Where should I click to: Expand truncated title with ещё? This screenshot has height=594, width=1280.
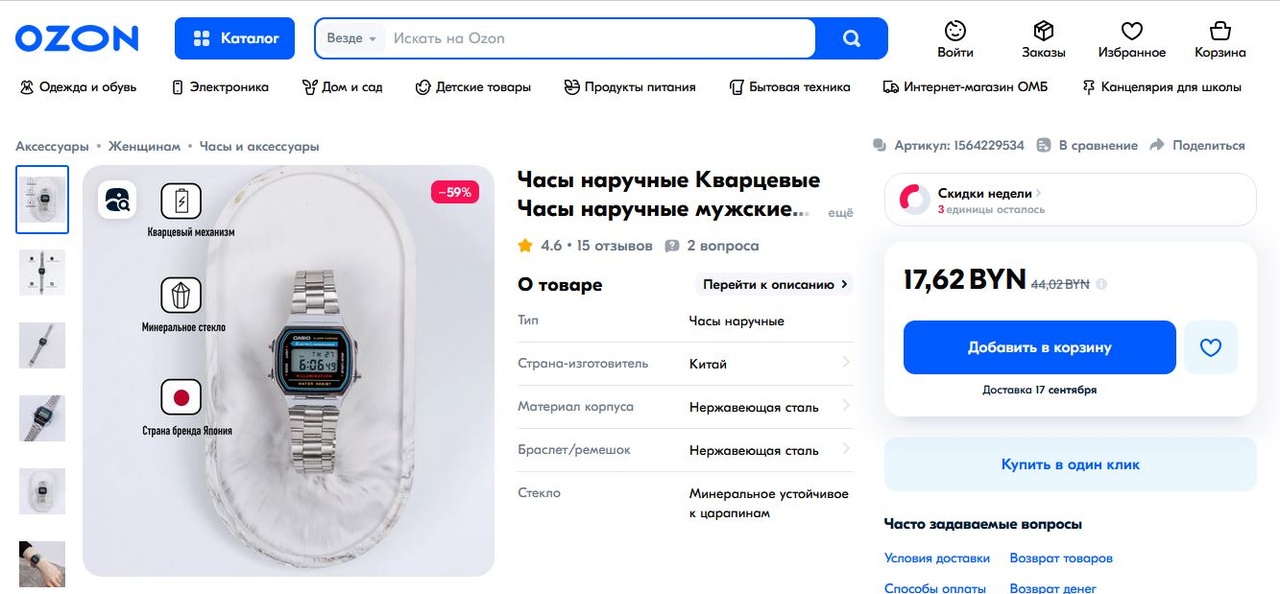pos(842,213)
